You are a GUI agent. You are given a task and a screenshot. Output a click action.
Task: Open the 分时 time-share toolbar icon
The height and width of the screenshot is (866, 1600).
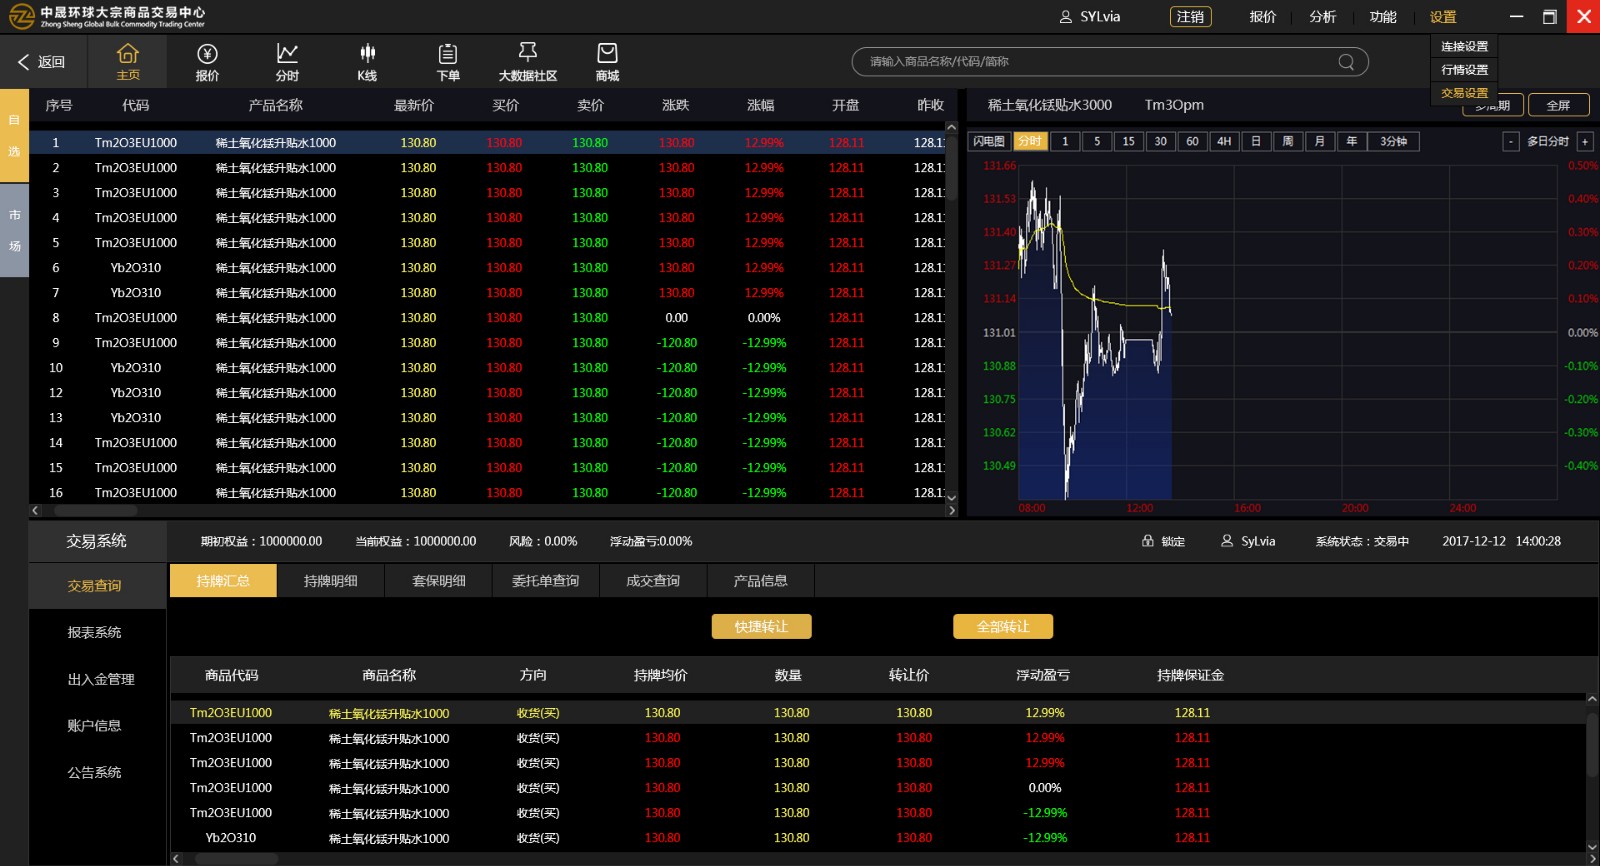287,62
